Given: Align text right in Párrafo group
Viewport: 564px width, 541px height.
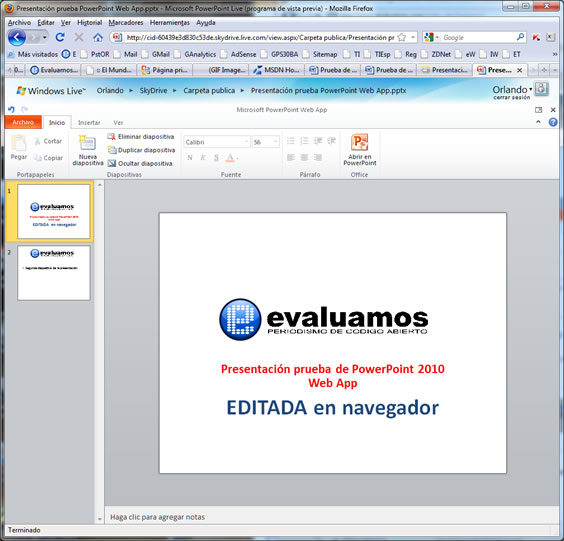Looking at the screenshot, I should [318, 157].
